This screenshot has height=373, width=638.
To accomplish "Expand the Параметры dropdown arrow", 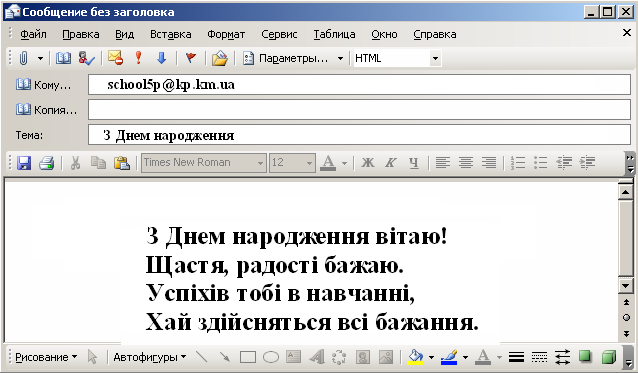I will pos(341,59).
